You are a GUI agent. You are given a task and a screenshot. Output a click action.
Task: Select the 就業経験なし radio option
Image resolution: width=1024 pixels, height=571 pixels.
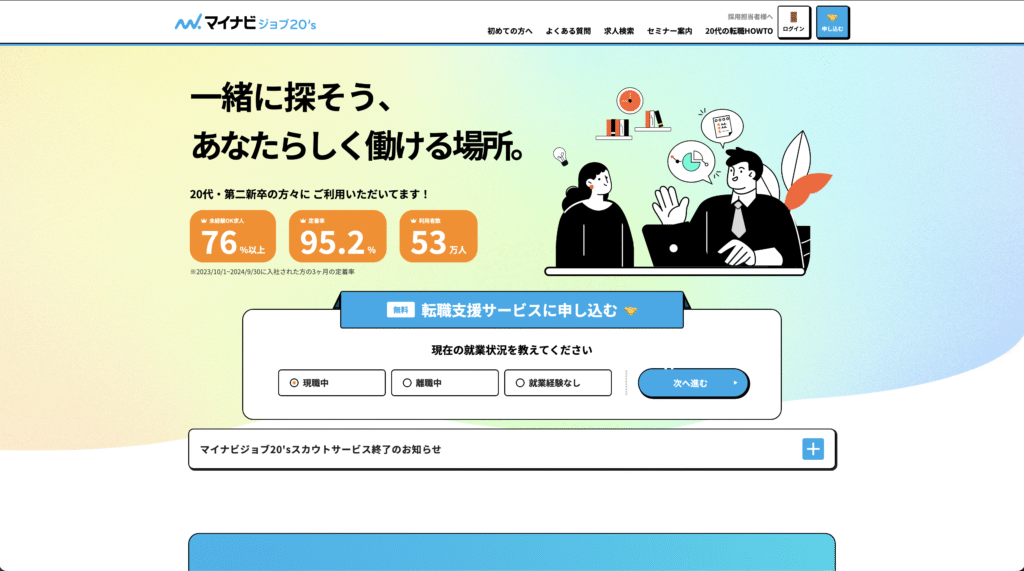tap(558, 383)
